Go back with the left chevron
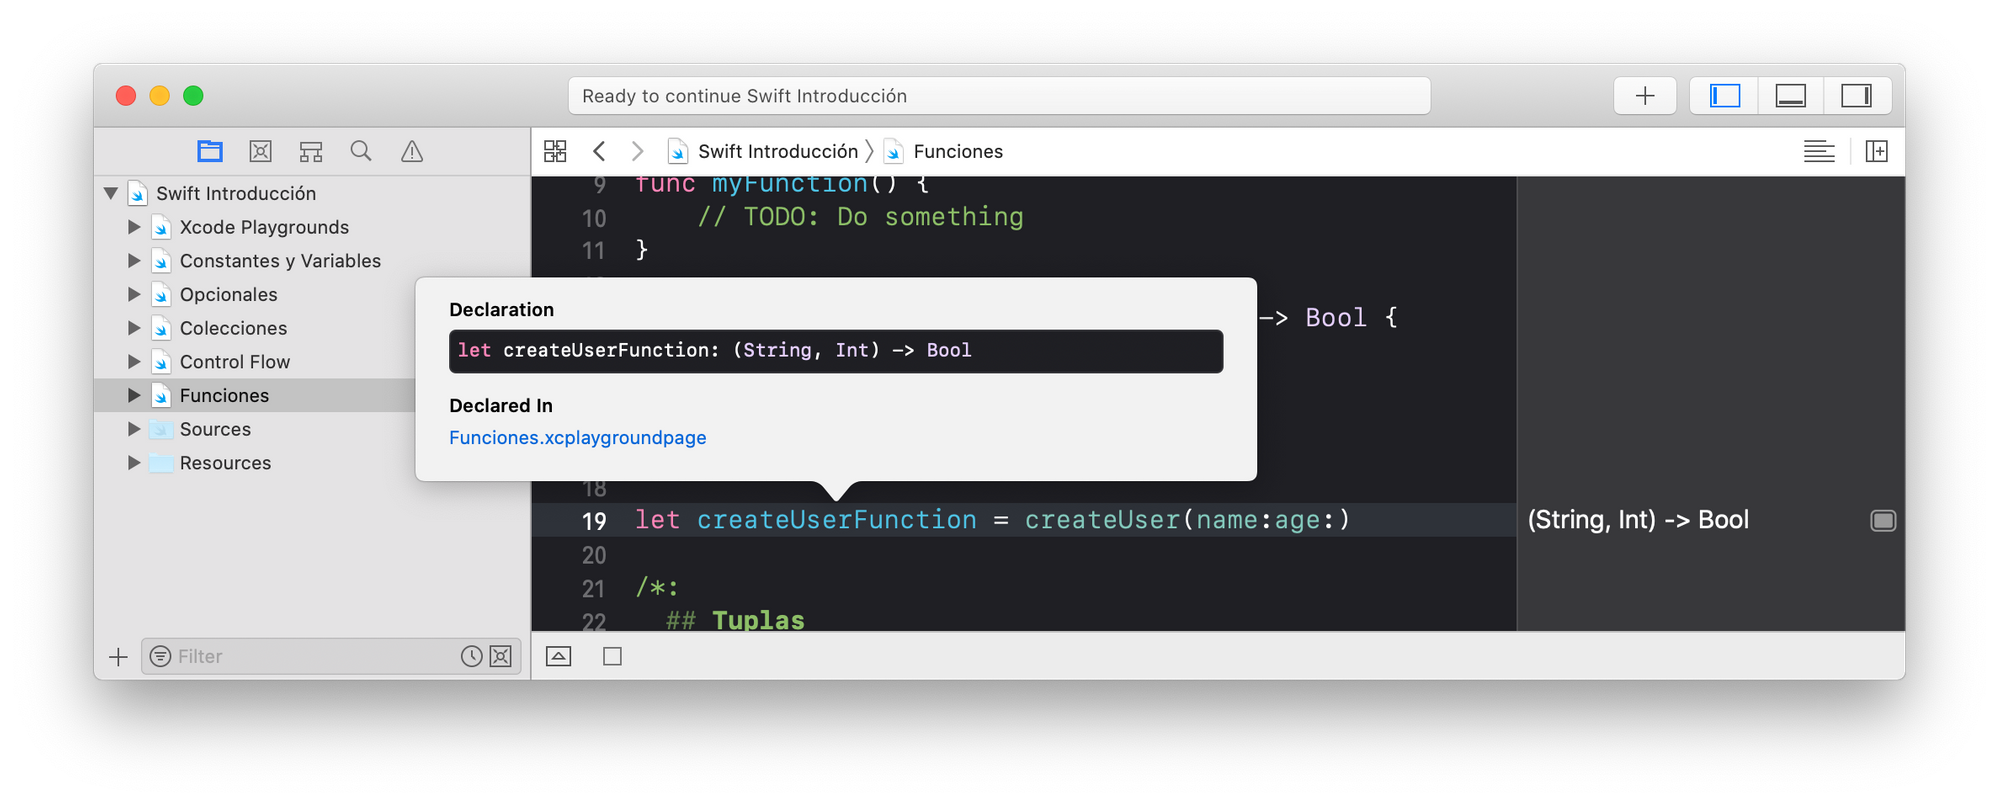This screenshot has width=2000, height=805. pyautogui.click(x=599, y=151)
